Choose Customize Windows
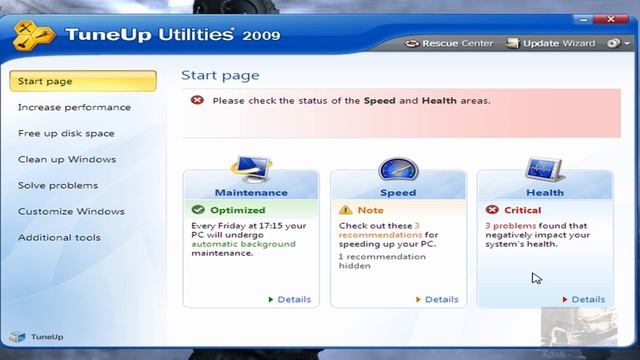Image resolution: width=640 pixels, height=360 pixels. [71, 211]
